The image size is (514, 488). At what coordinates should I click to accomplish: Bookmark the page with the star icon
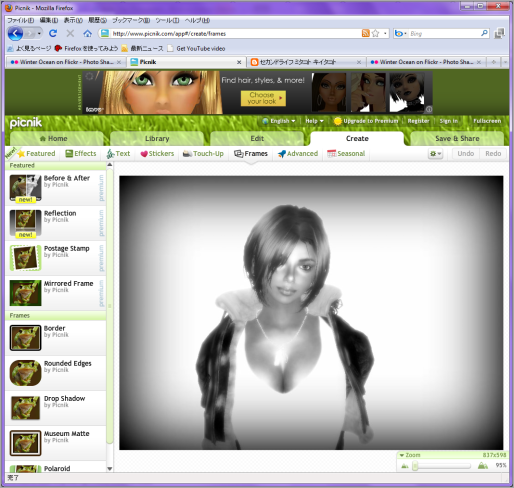(375, 33)
